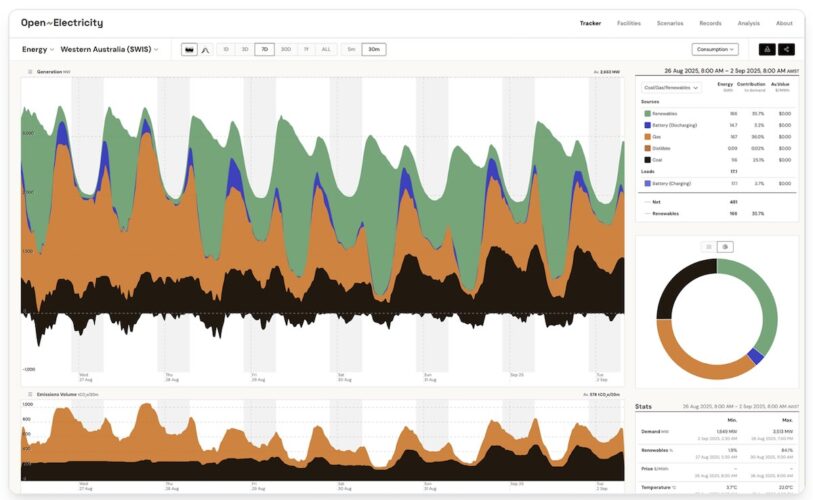Image resolution: width=813 pixels, height=500 pixels.
Task: Select the 7D time range
Action: click(265, 49)
